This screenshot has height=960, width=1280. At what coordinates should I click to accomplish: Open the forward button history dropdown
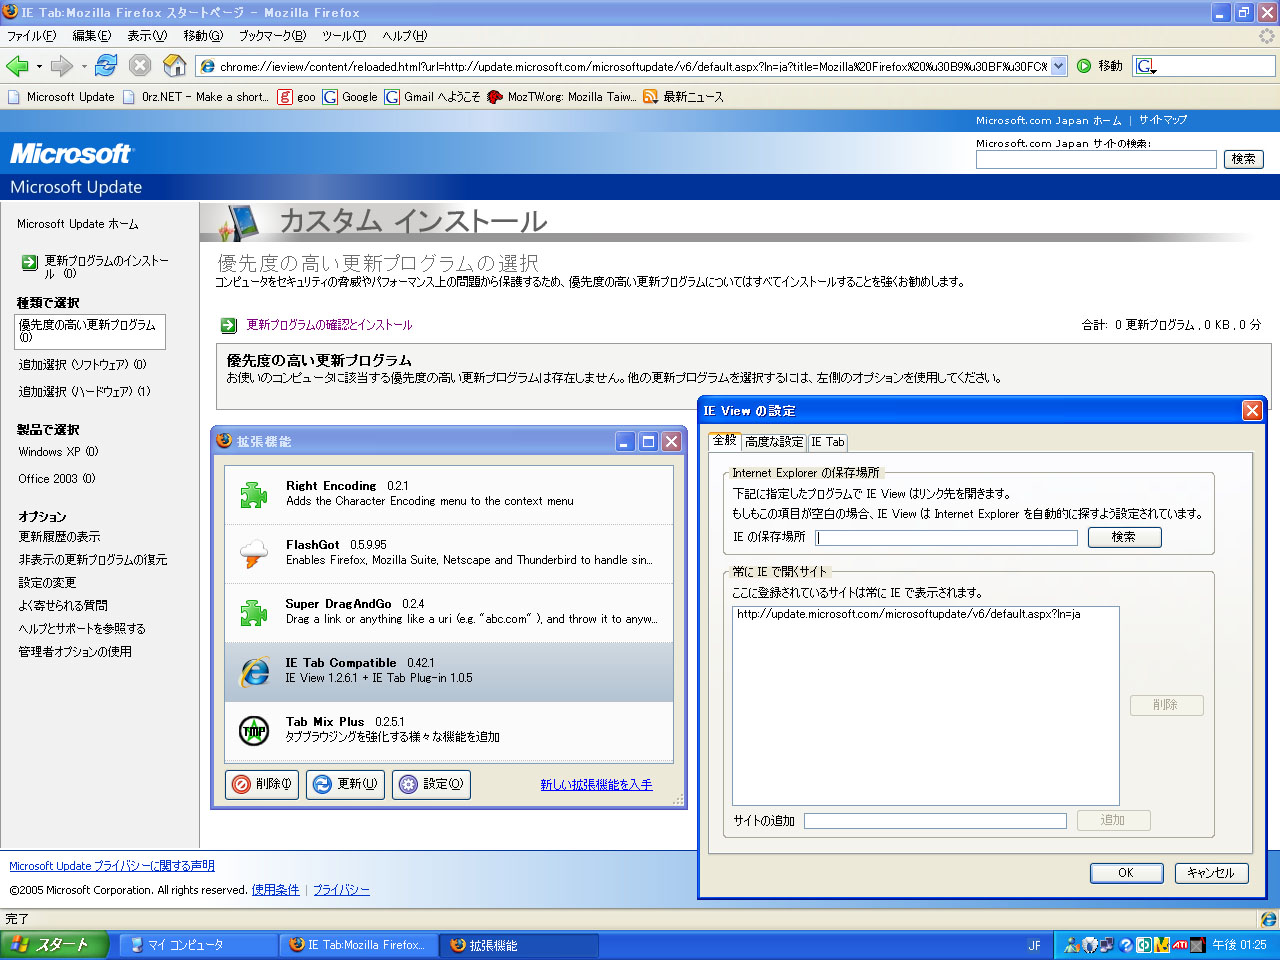click(84, 67)
